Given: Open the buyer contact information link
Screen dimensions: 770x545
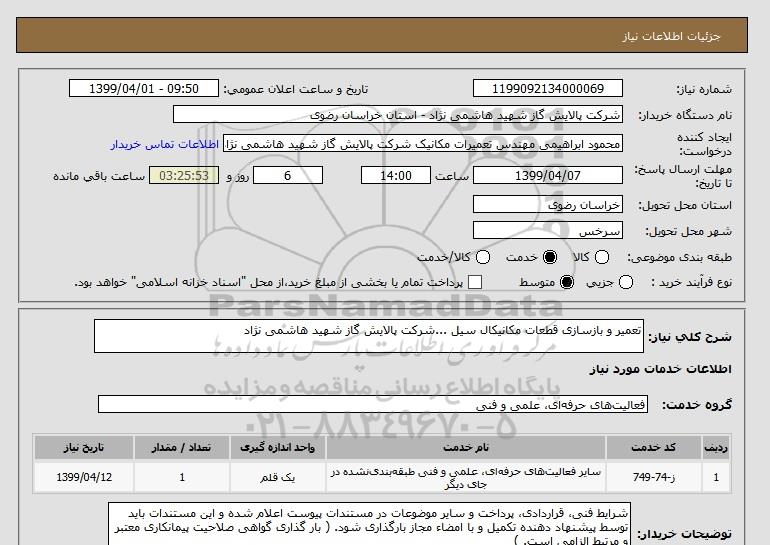Looking at the screenshot, I should click(165, 144).
